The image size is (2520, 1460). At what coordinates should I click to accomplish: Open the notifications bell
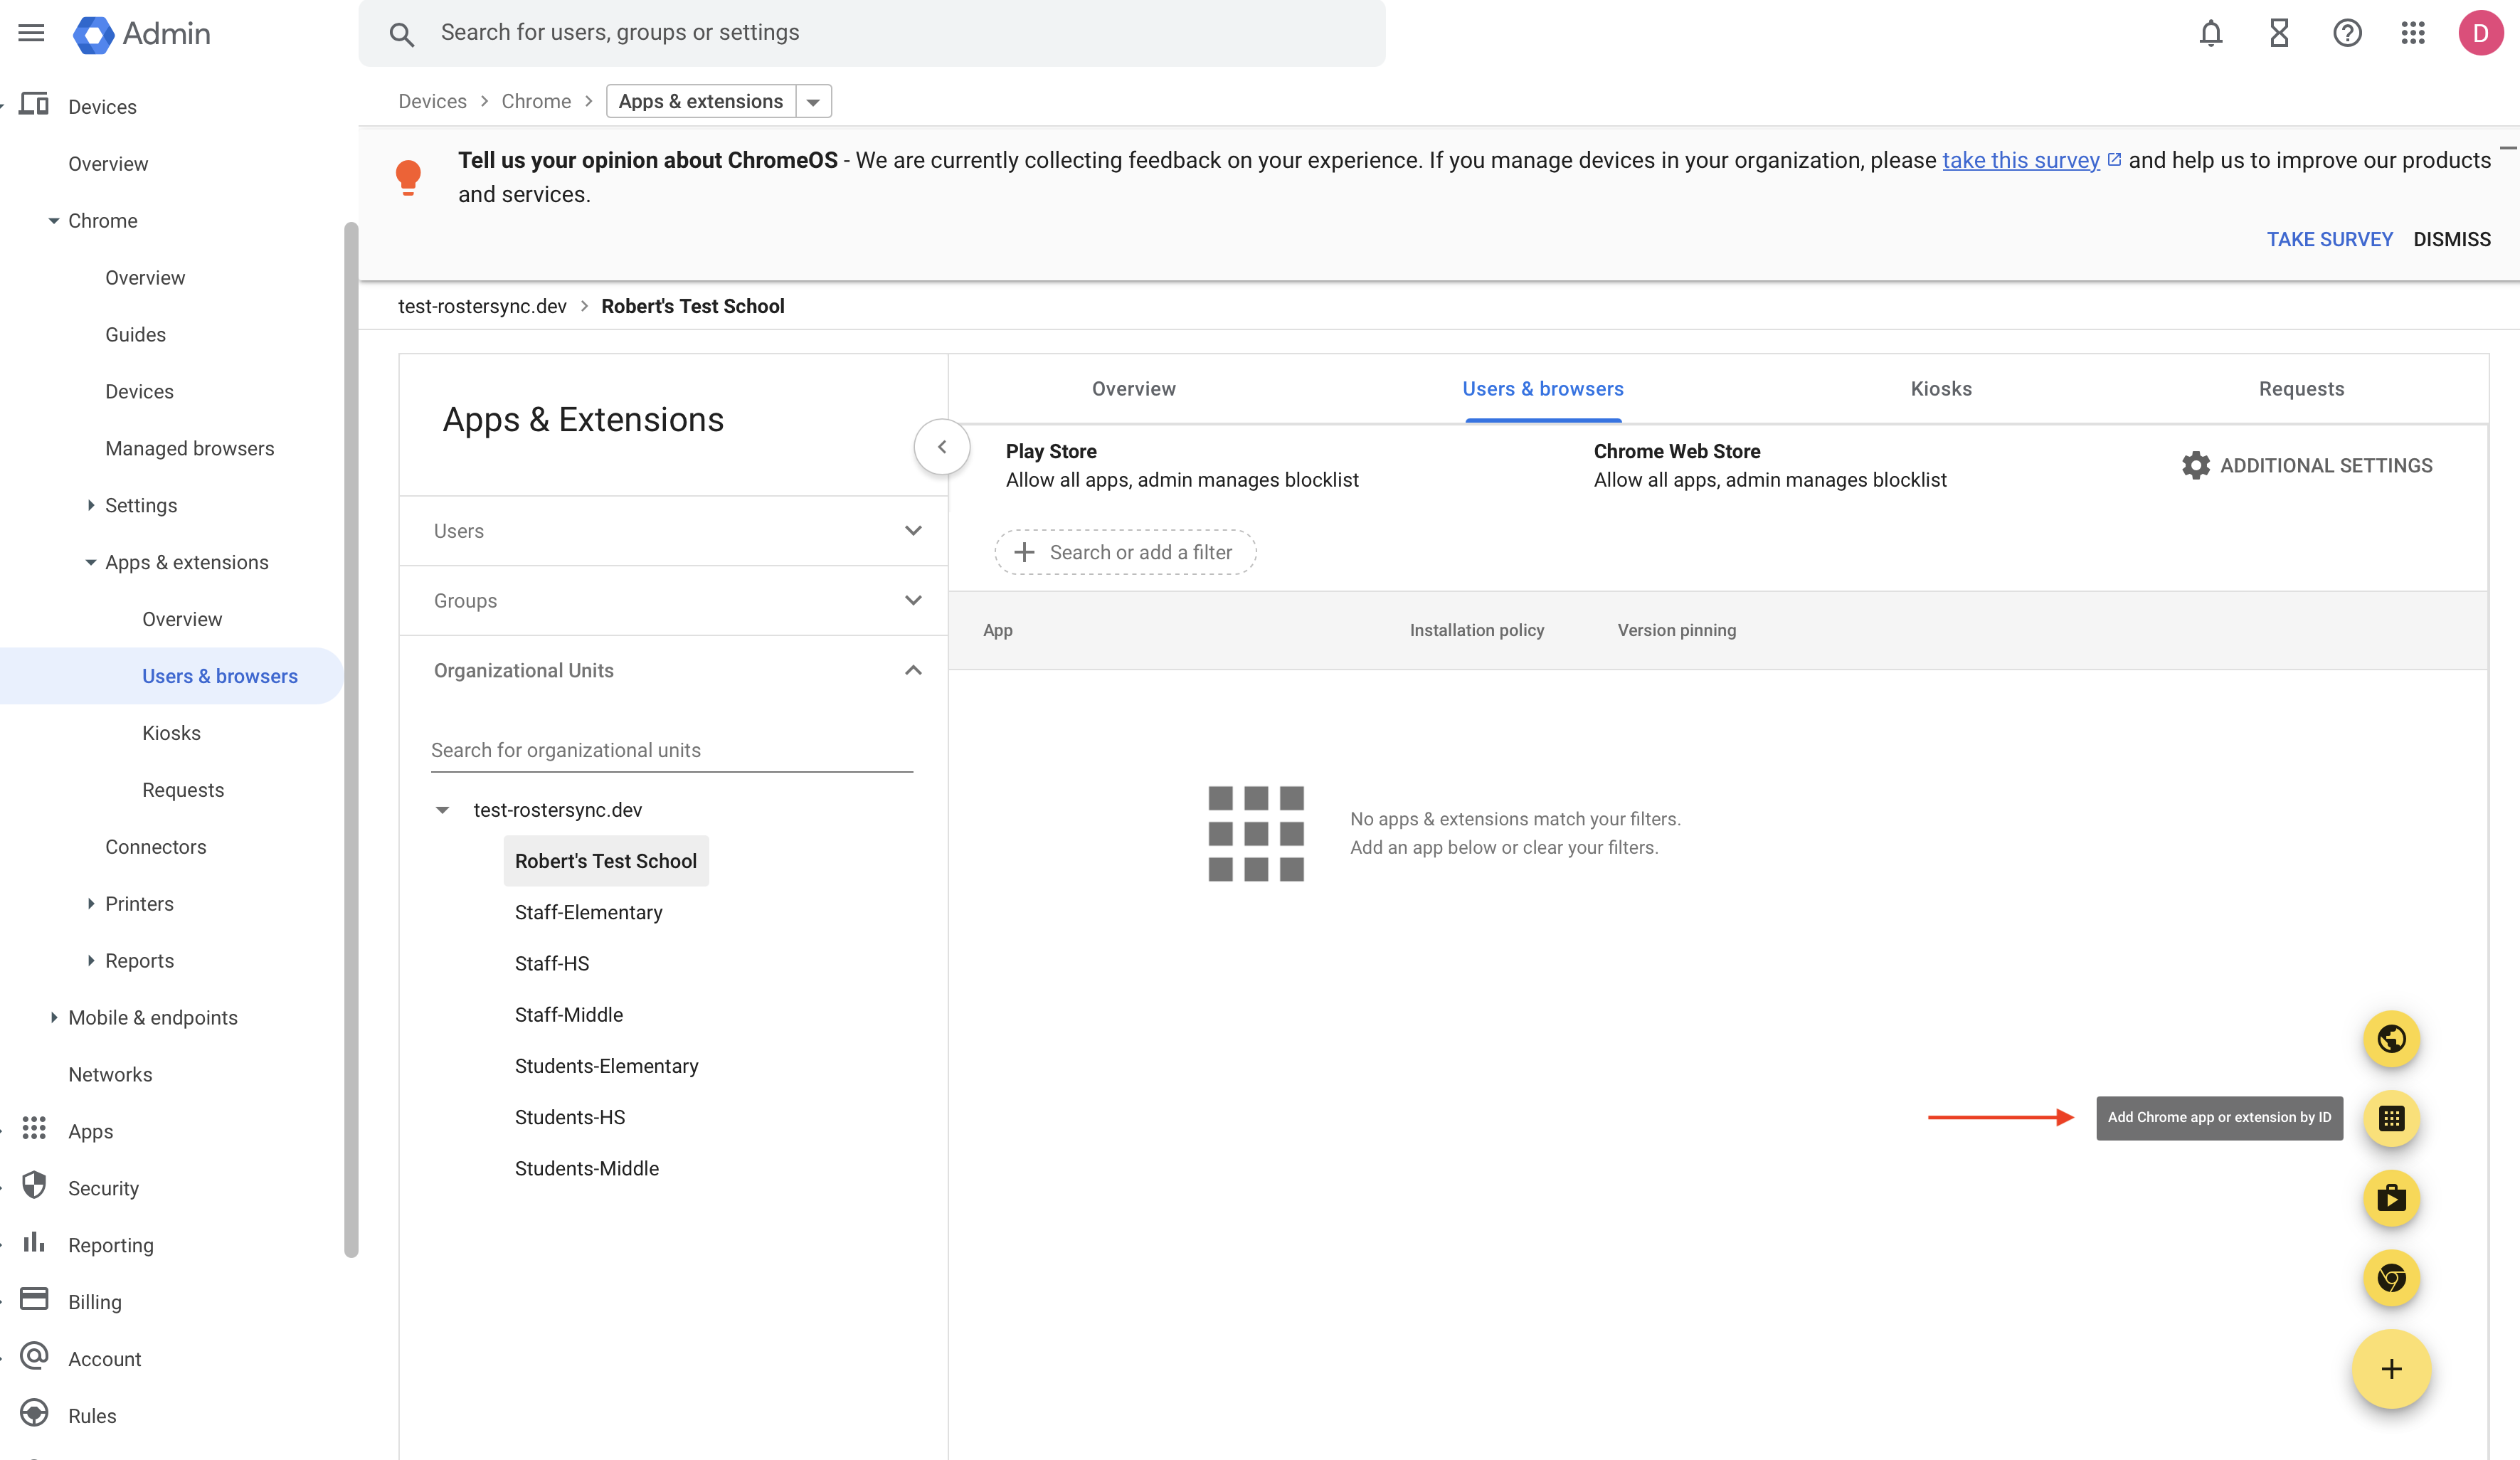[2211, 33]
